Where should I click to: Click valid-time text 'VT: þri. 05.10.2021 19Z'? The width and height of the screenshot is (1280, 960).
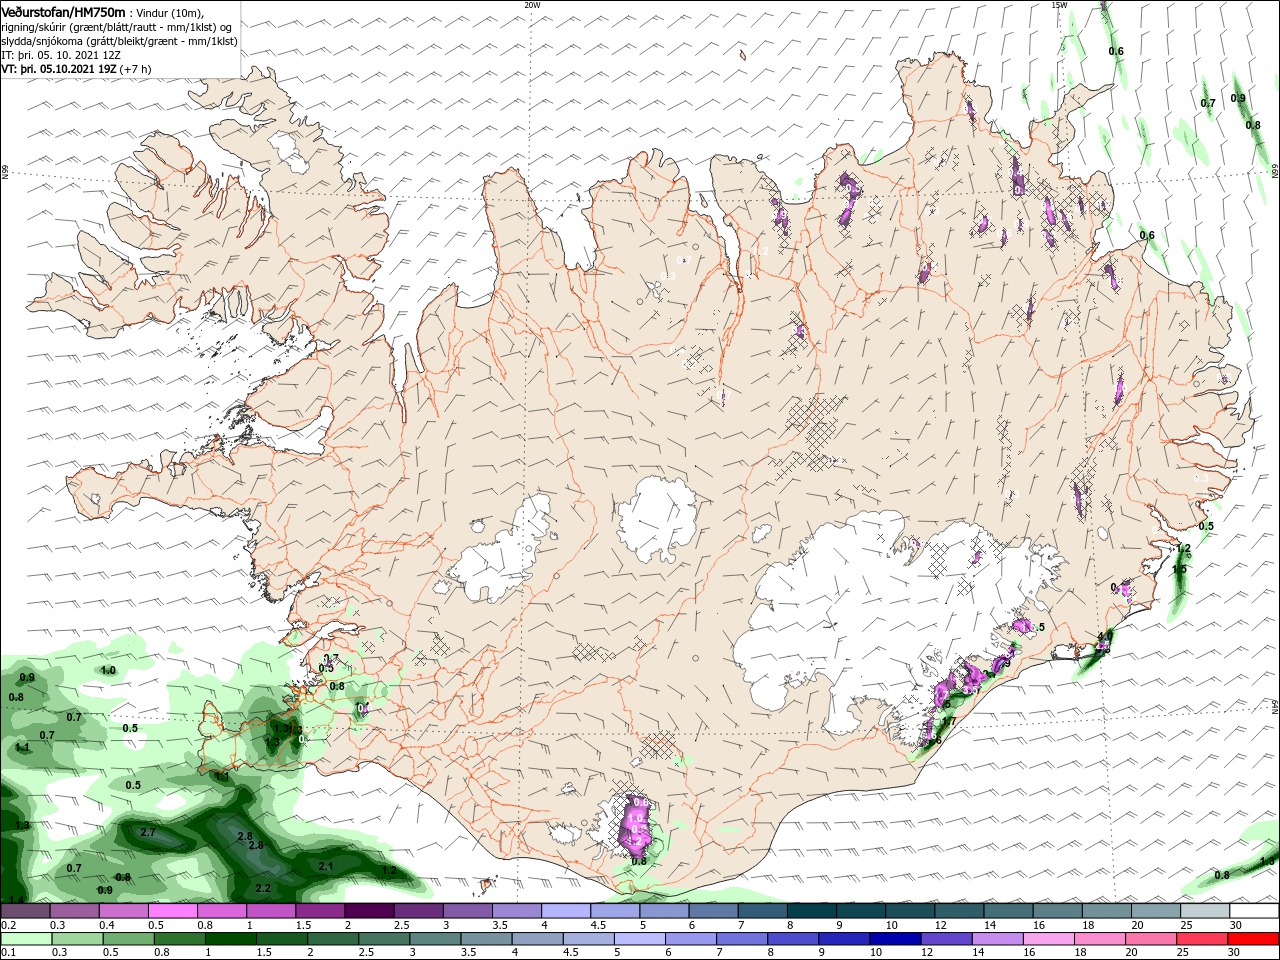(59, 69)
